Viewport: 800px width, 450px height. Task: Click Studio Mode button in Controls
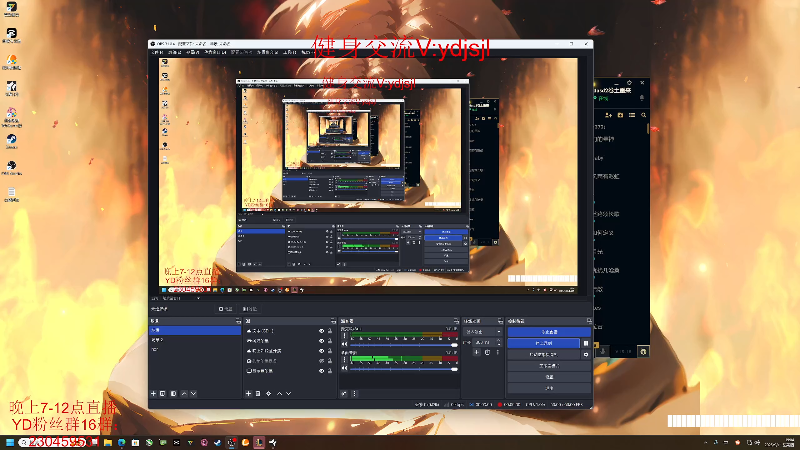tap(549, 365)
